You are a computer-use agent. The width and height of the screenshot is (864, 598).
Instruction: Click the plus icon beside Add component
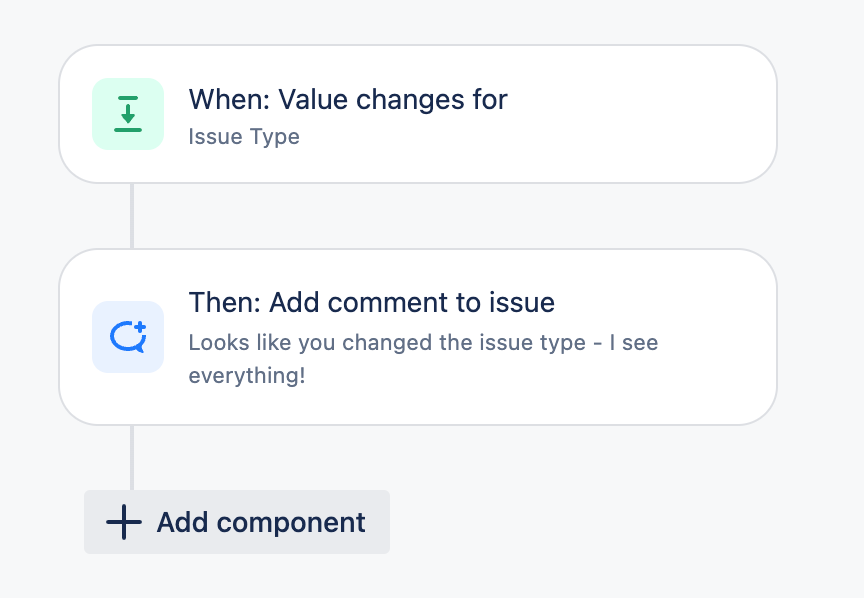pos(124,522)
